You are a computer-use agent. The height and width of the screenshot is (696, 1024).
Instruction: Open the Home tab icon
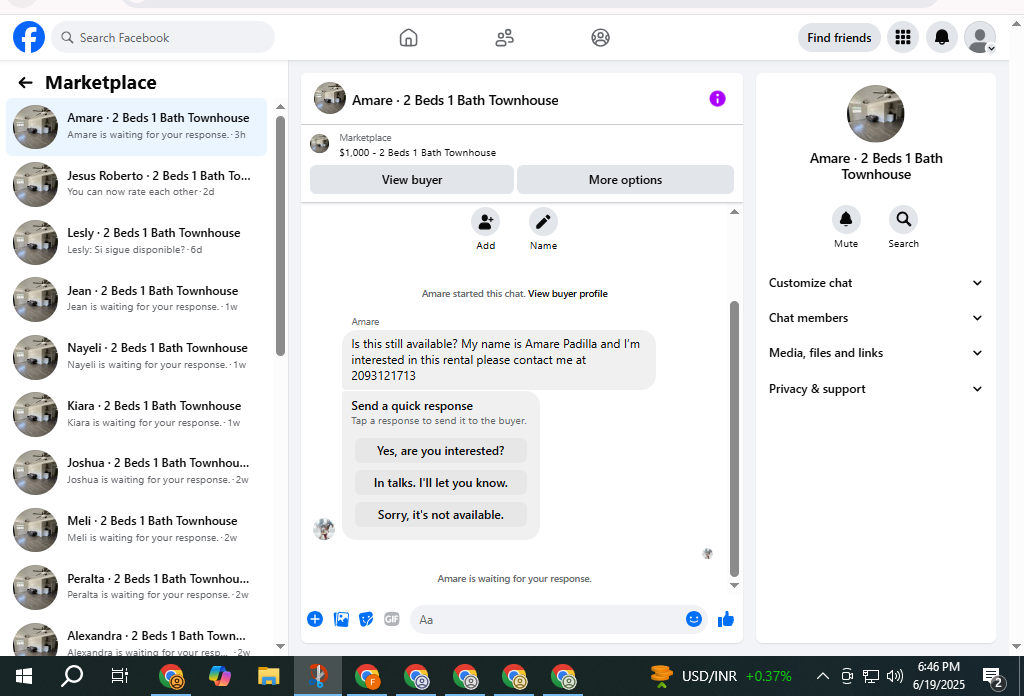point(408,38)
